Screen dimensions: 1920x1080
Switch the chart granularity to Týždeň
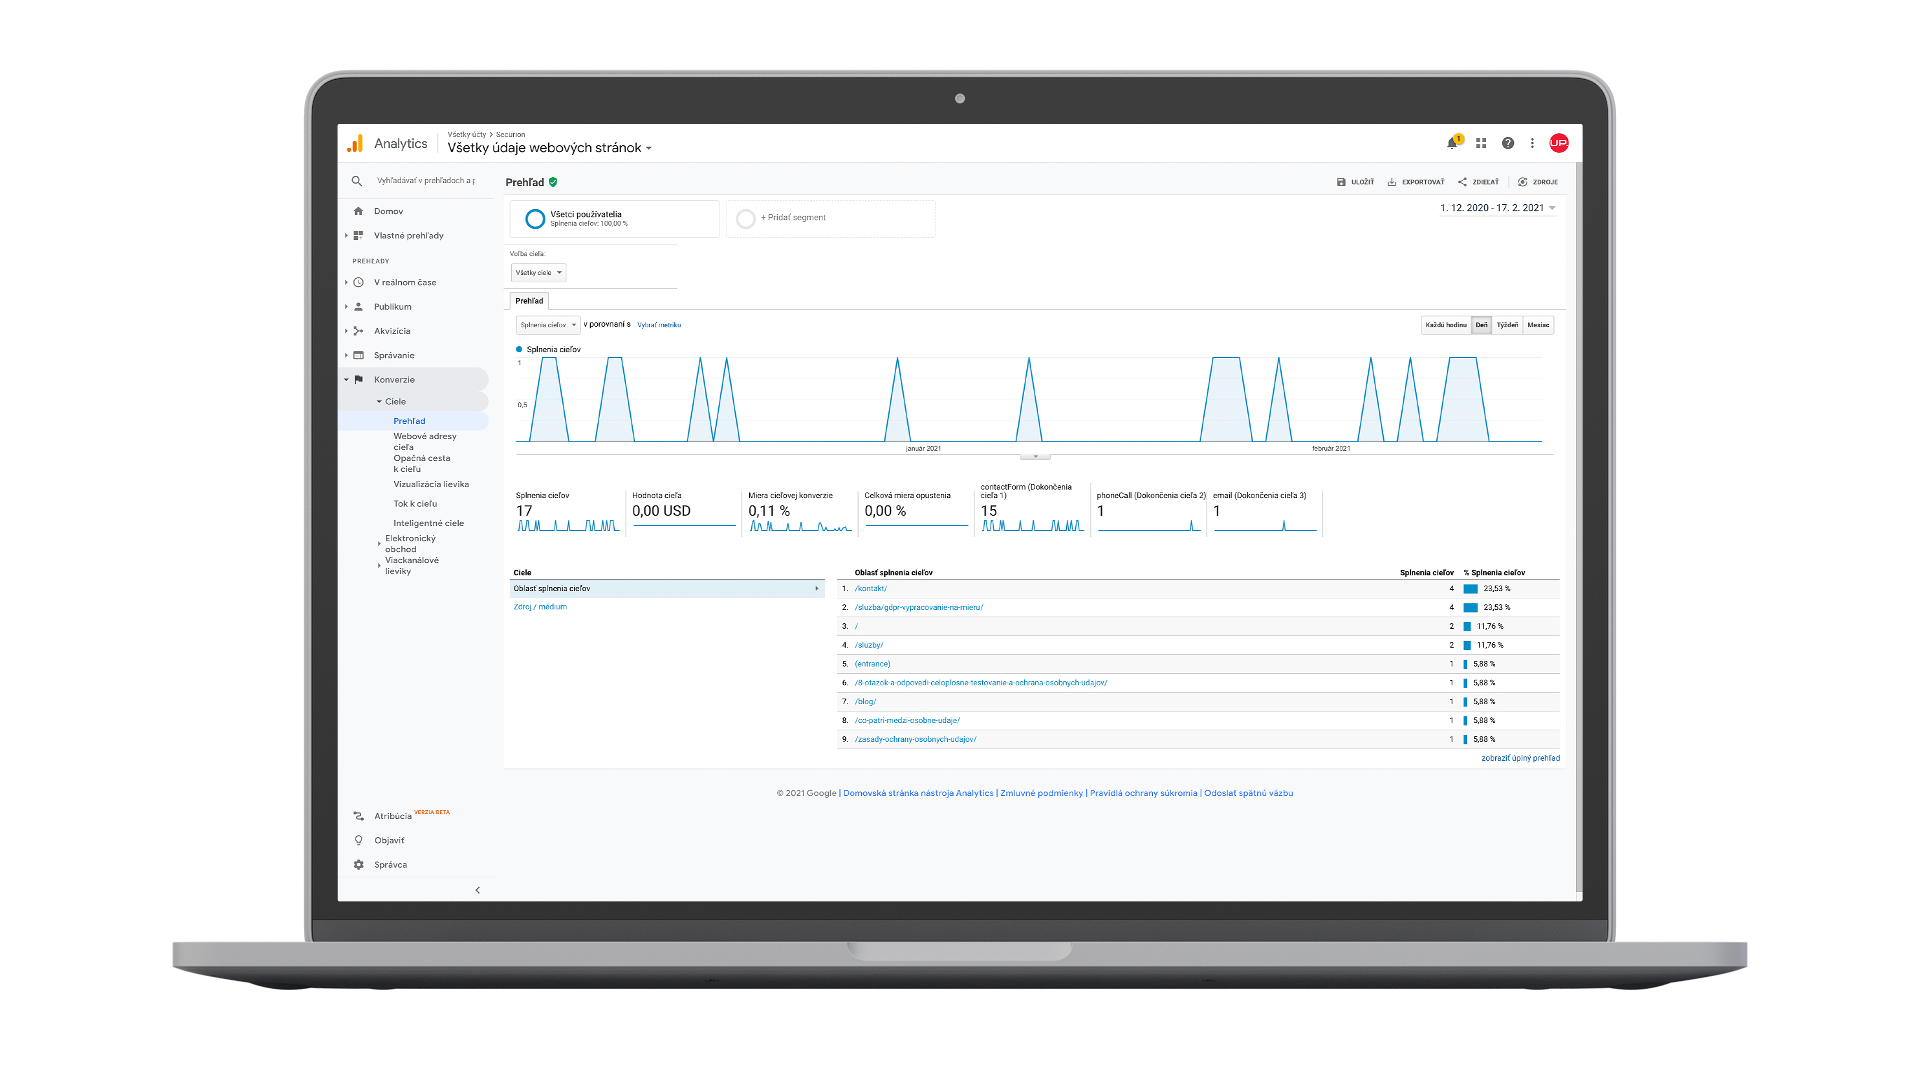click(1507, 325)
